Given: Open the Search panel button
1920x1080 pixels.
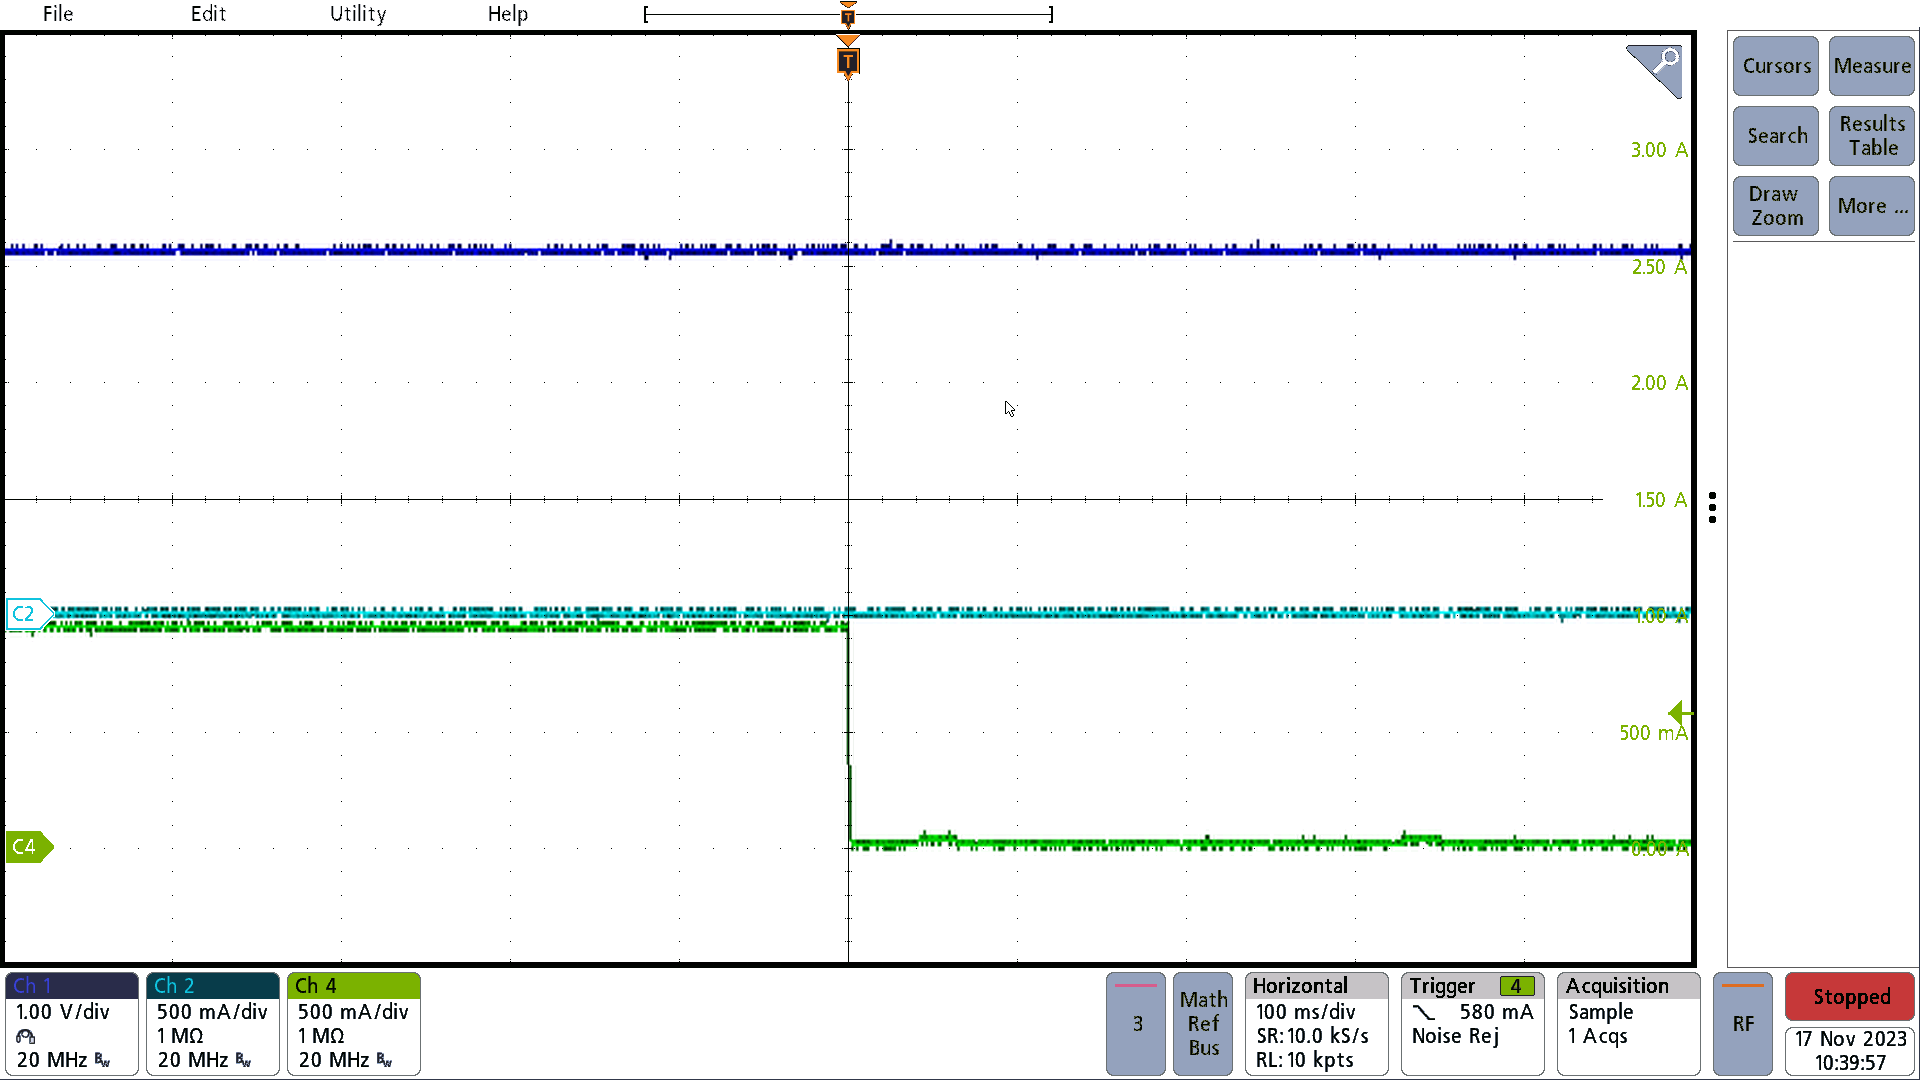Looking at the screenshot, I should pos(1776,136).
